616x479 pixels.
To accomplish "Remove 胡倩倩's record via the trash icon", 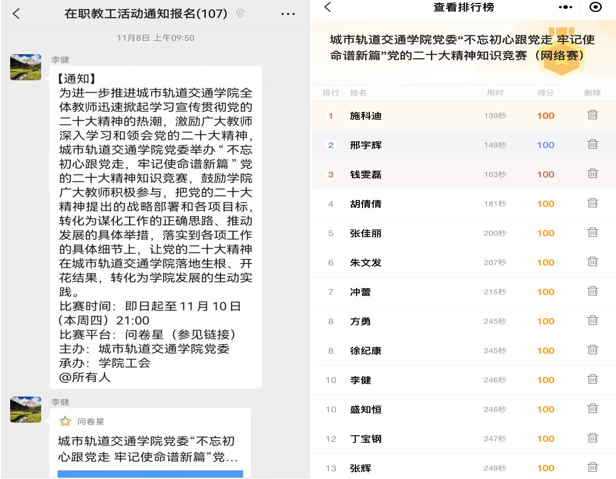I will coord(592,203).
